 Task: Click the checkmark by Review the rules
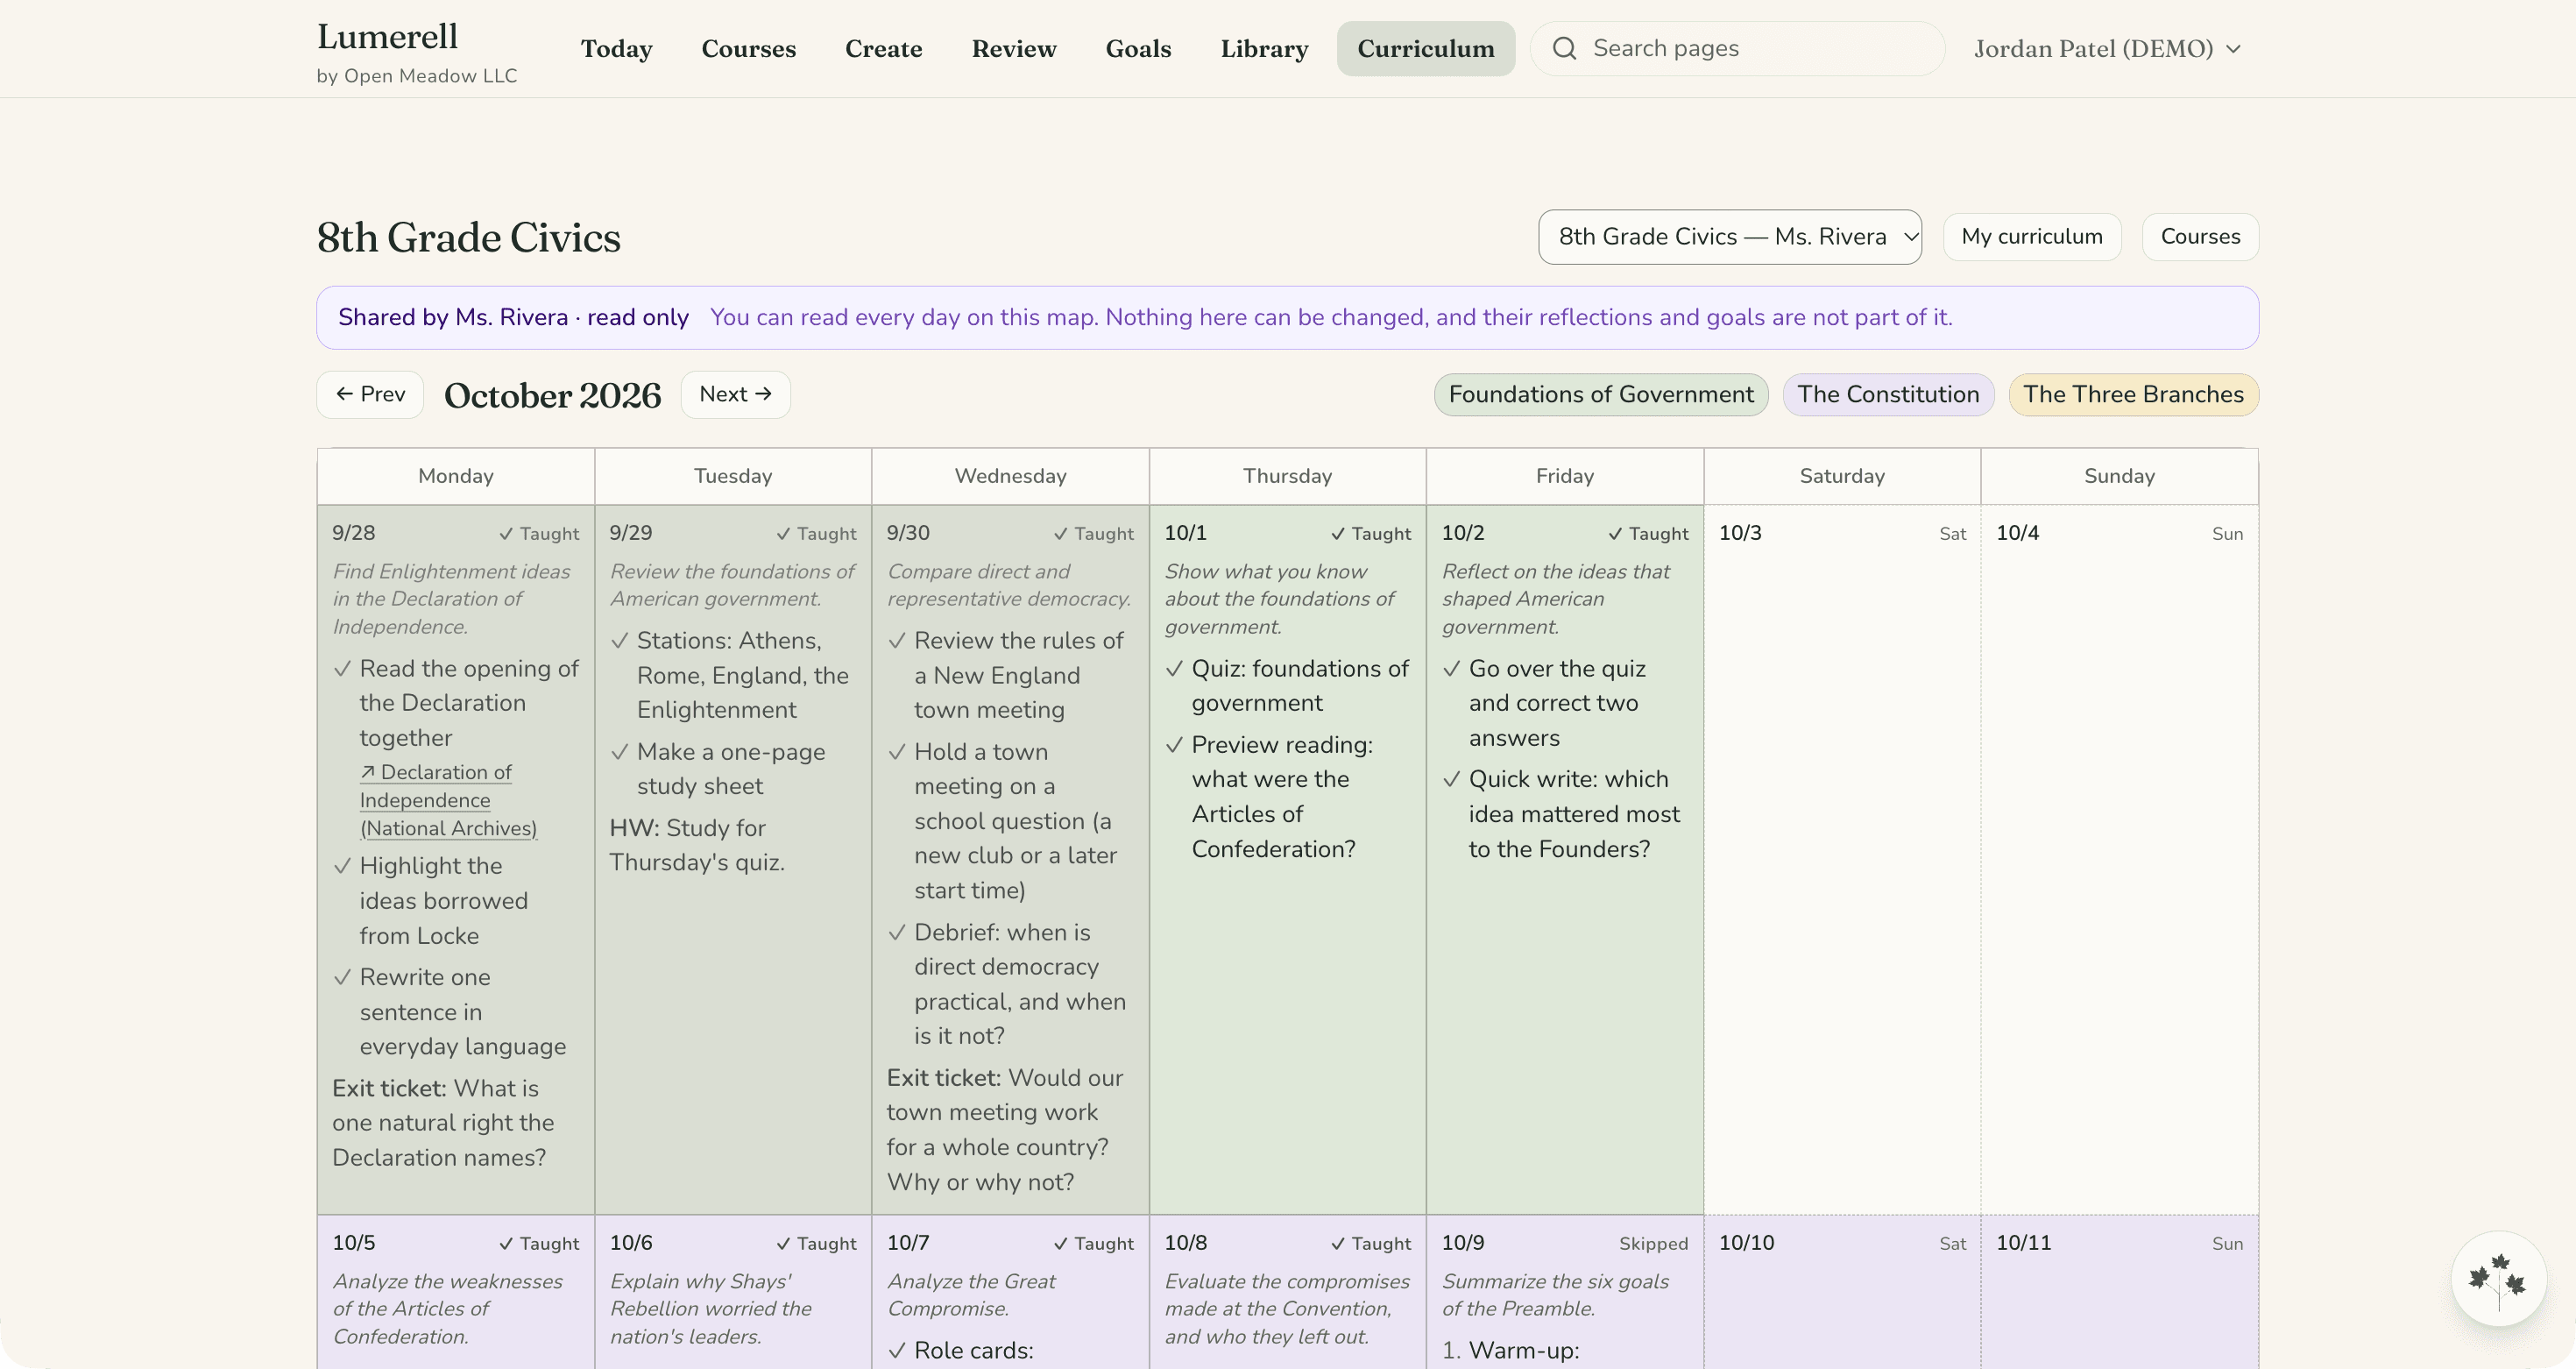897,640
